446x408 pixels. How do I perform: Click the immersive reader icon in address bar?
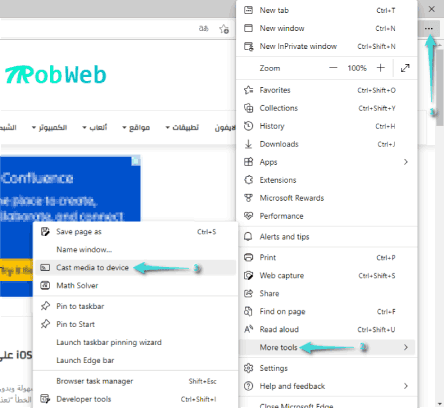click(x=203, y=29)
